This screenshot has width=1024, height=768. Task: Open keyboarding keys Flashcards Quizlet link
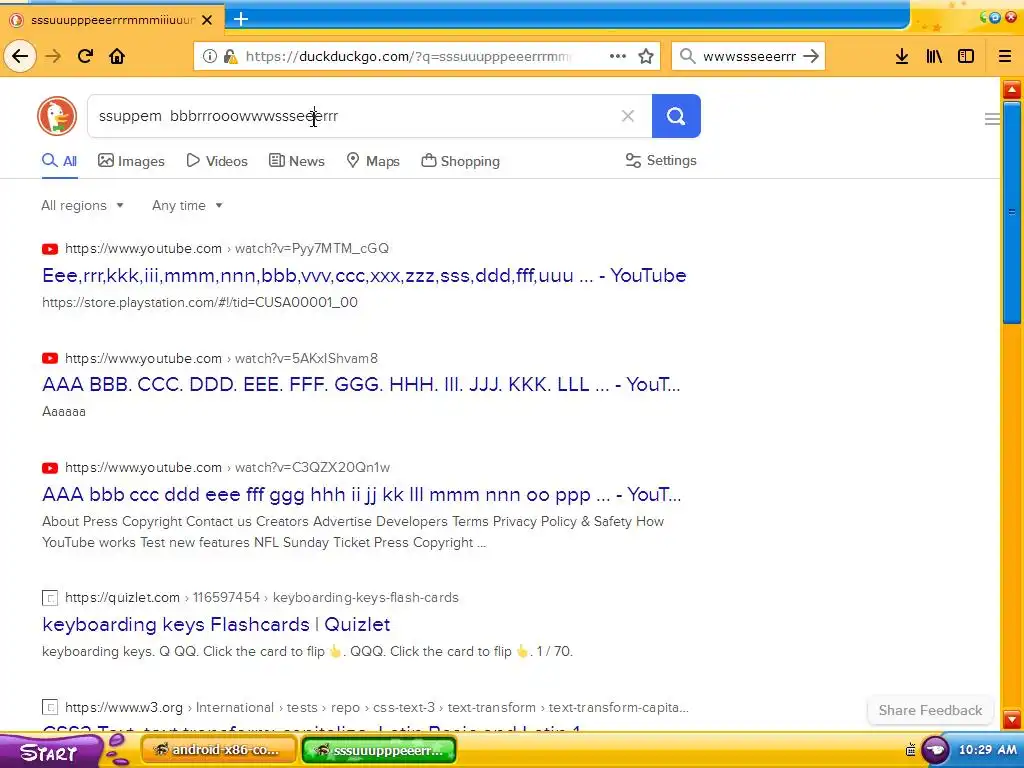click(x=216, y=624)
